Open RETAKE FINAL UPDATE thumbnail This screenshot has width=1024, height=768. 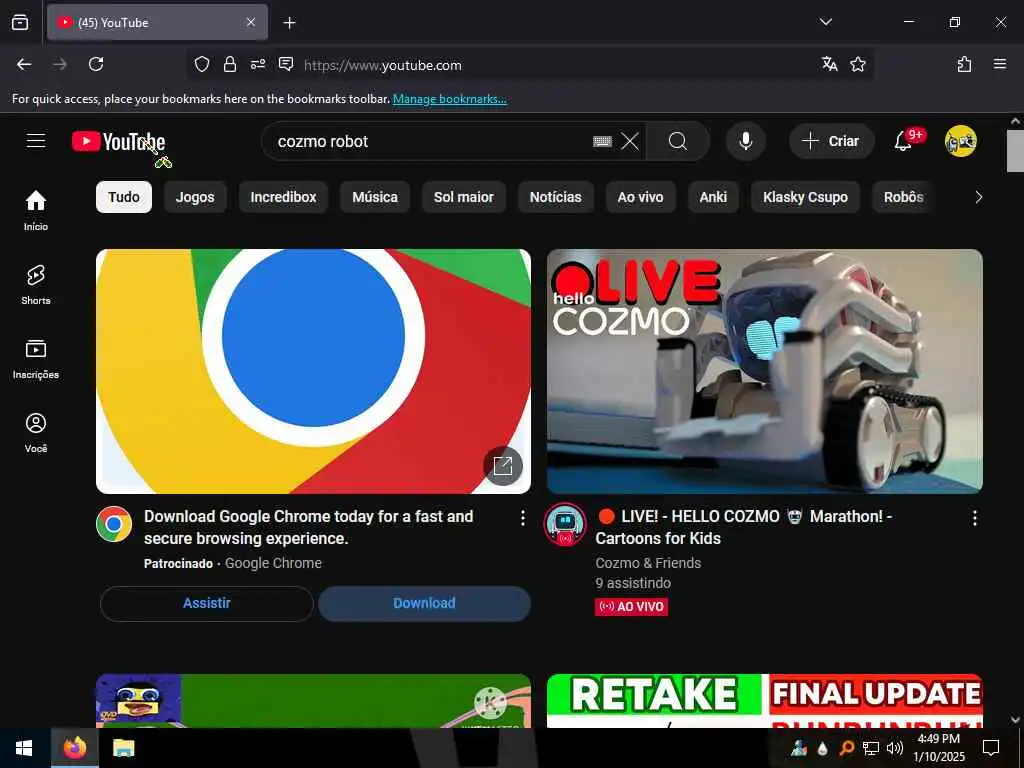[x=765, y=701]
